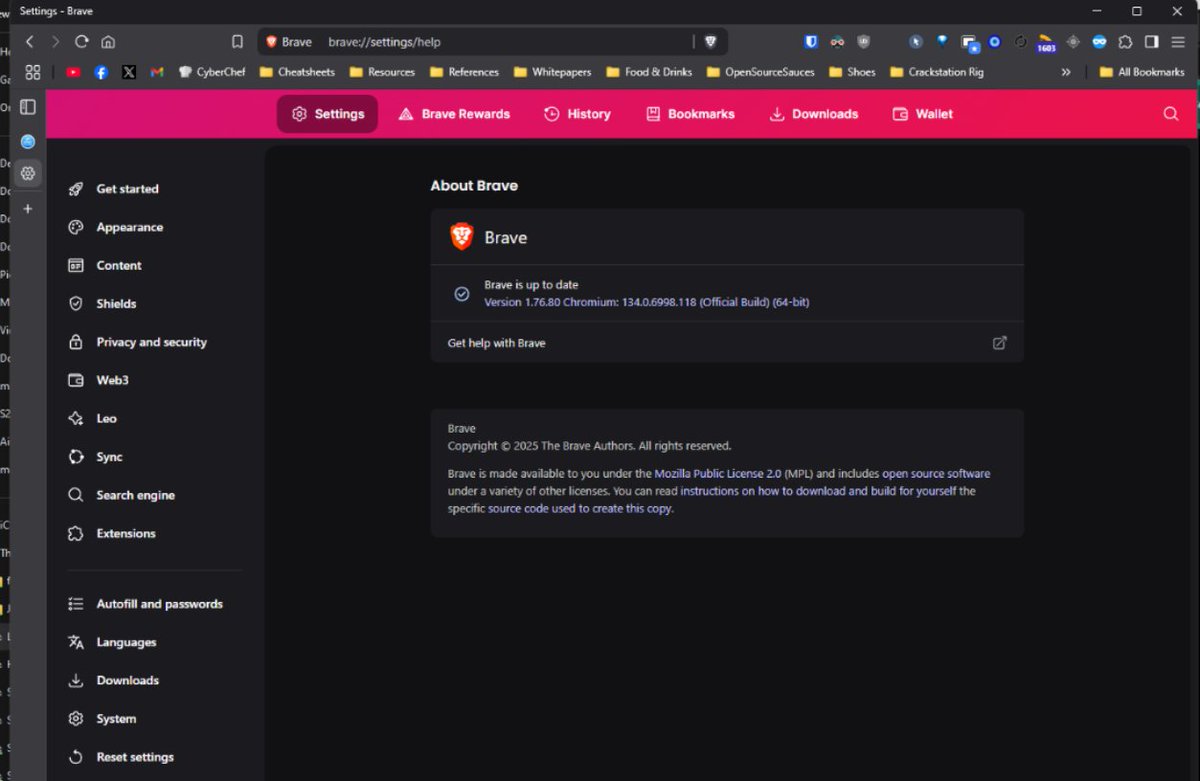Toggle the sidebar panel icon near the profile
1200x781 pixels.
[1153, 41]
